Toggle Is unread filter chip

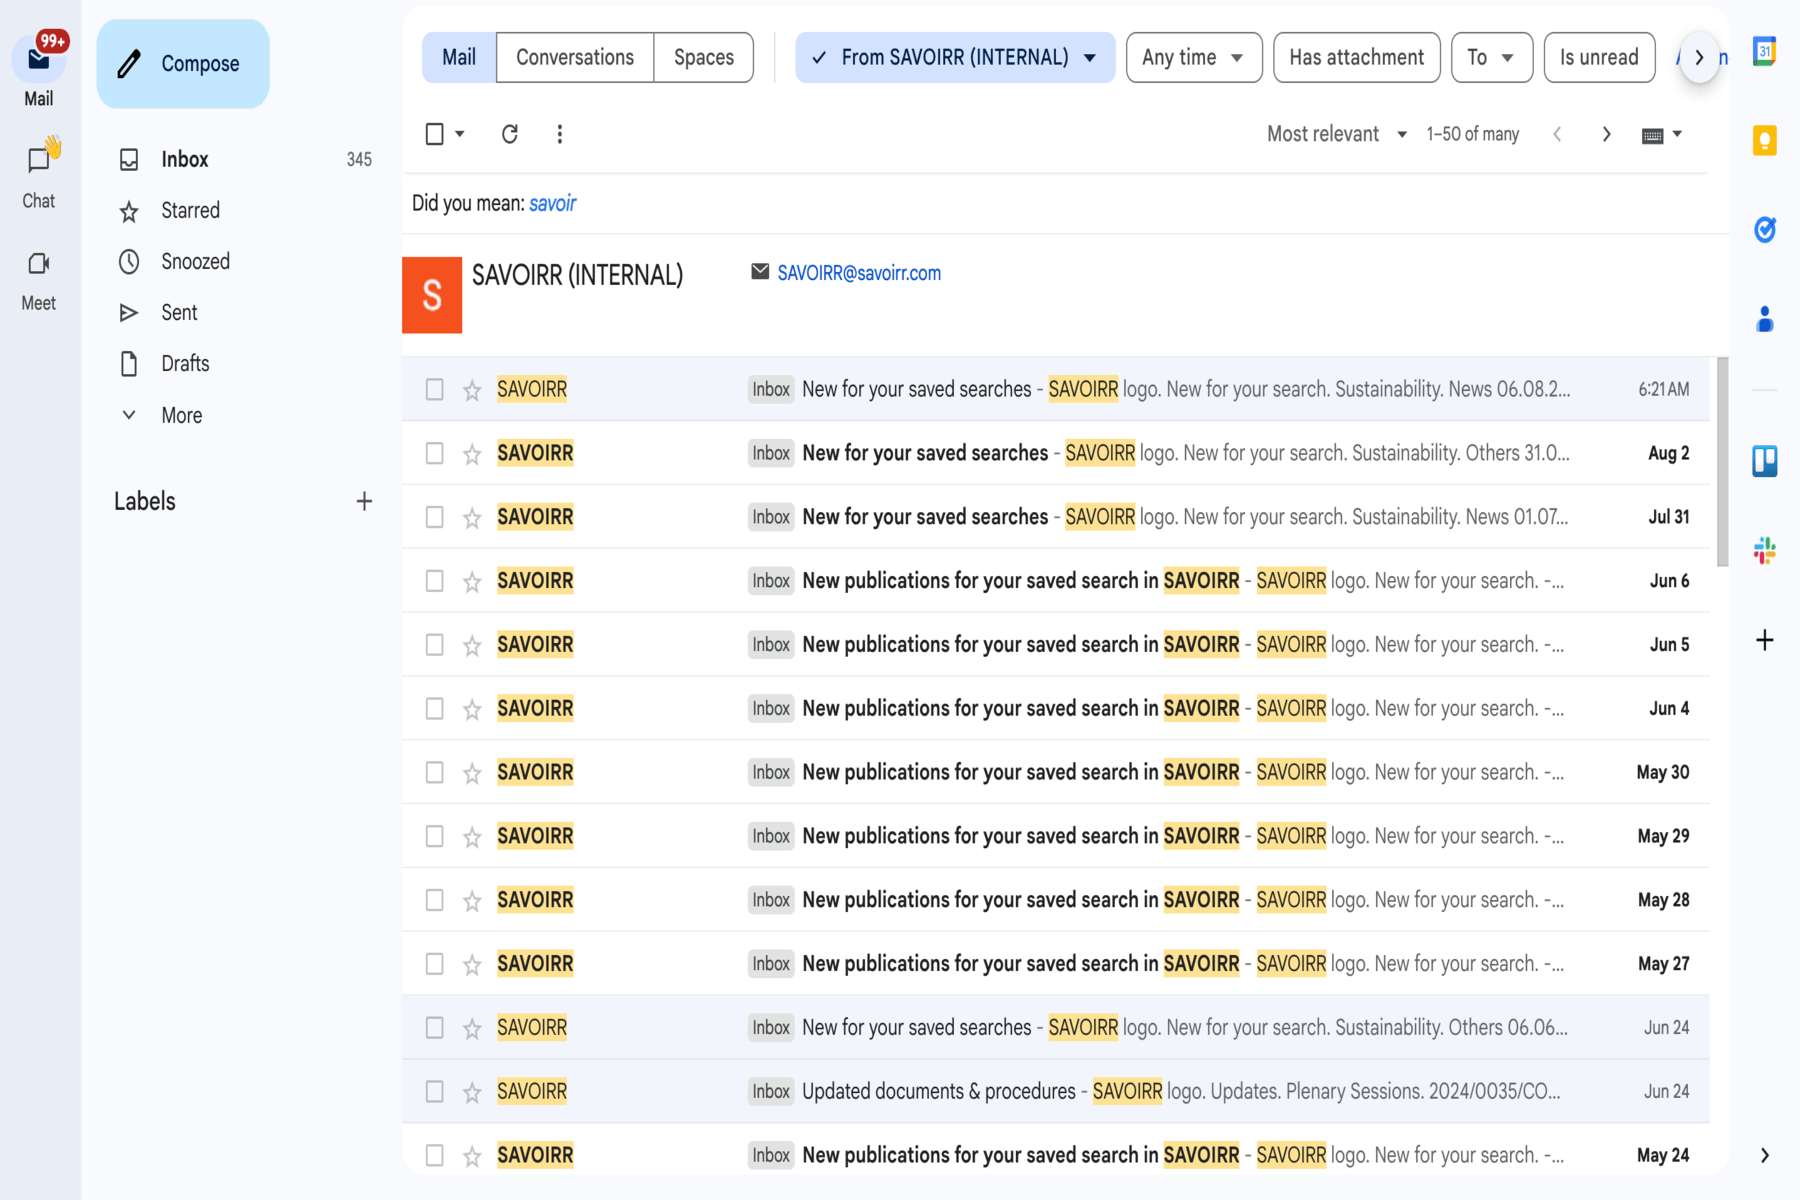click(x=1599, y=57)
